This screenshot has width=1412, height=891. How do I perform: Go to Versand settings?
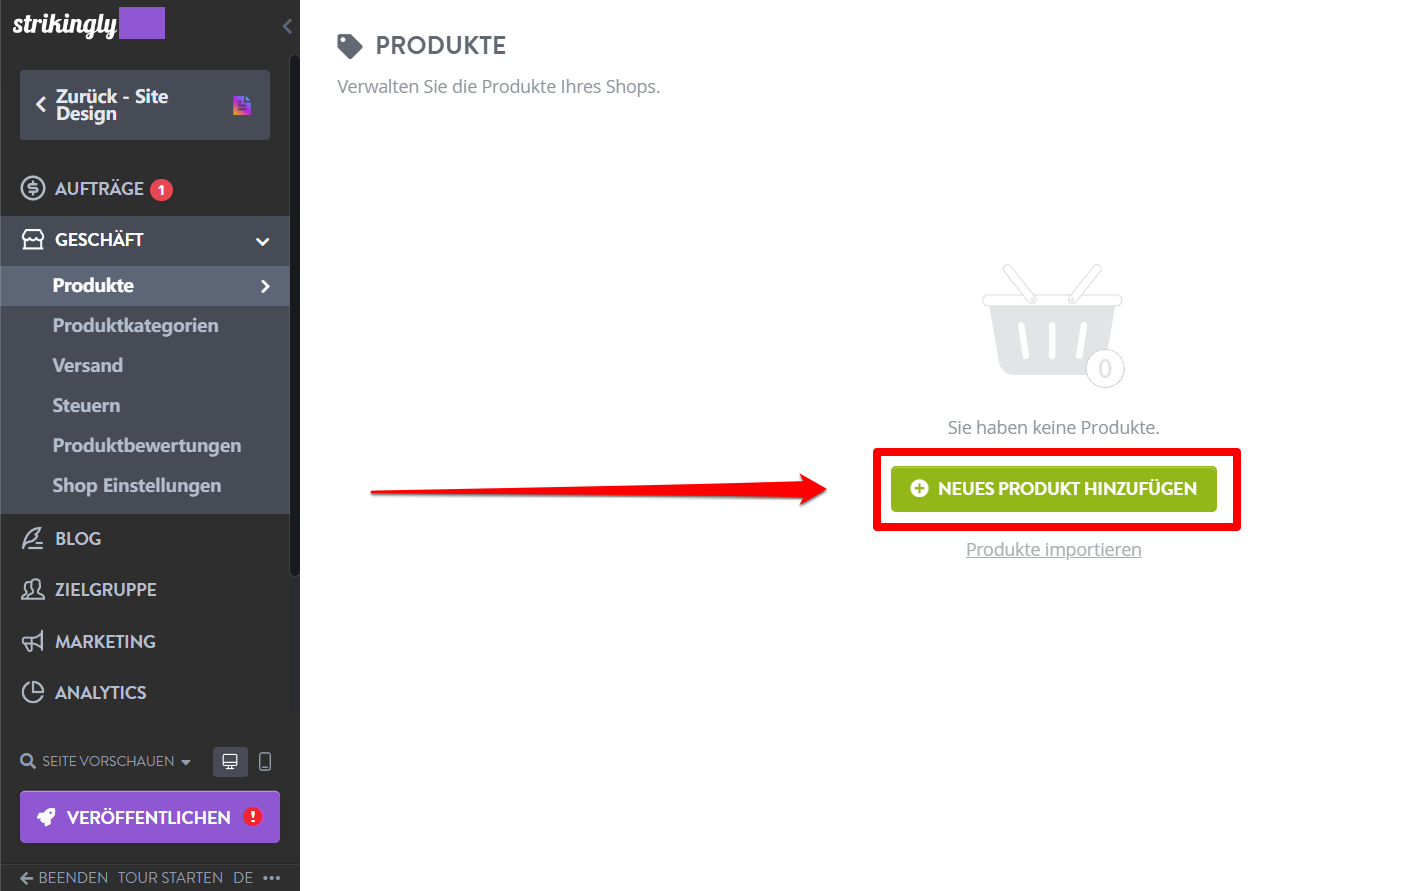point(88,365)
